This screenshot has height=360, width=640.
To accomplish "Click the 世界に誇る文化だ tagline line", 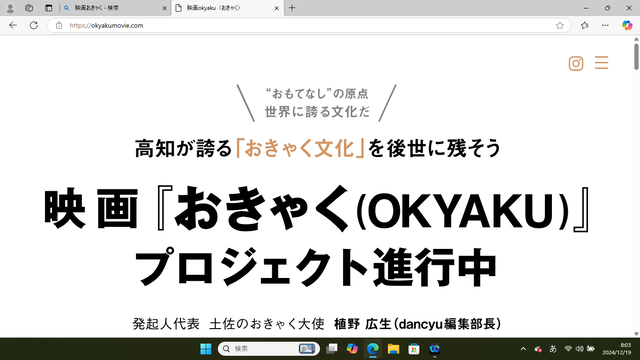I will (x=317, y=111).
